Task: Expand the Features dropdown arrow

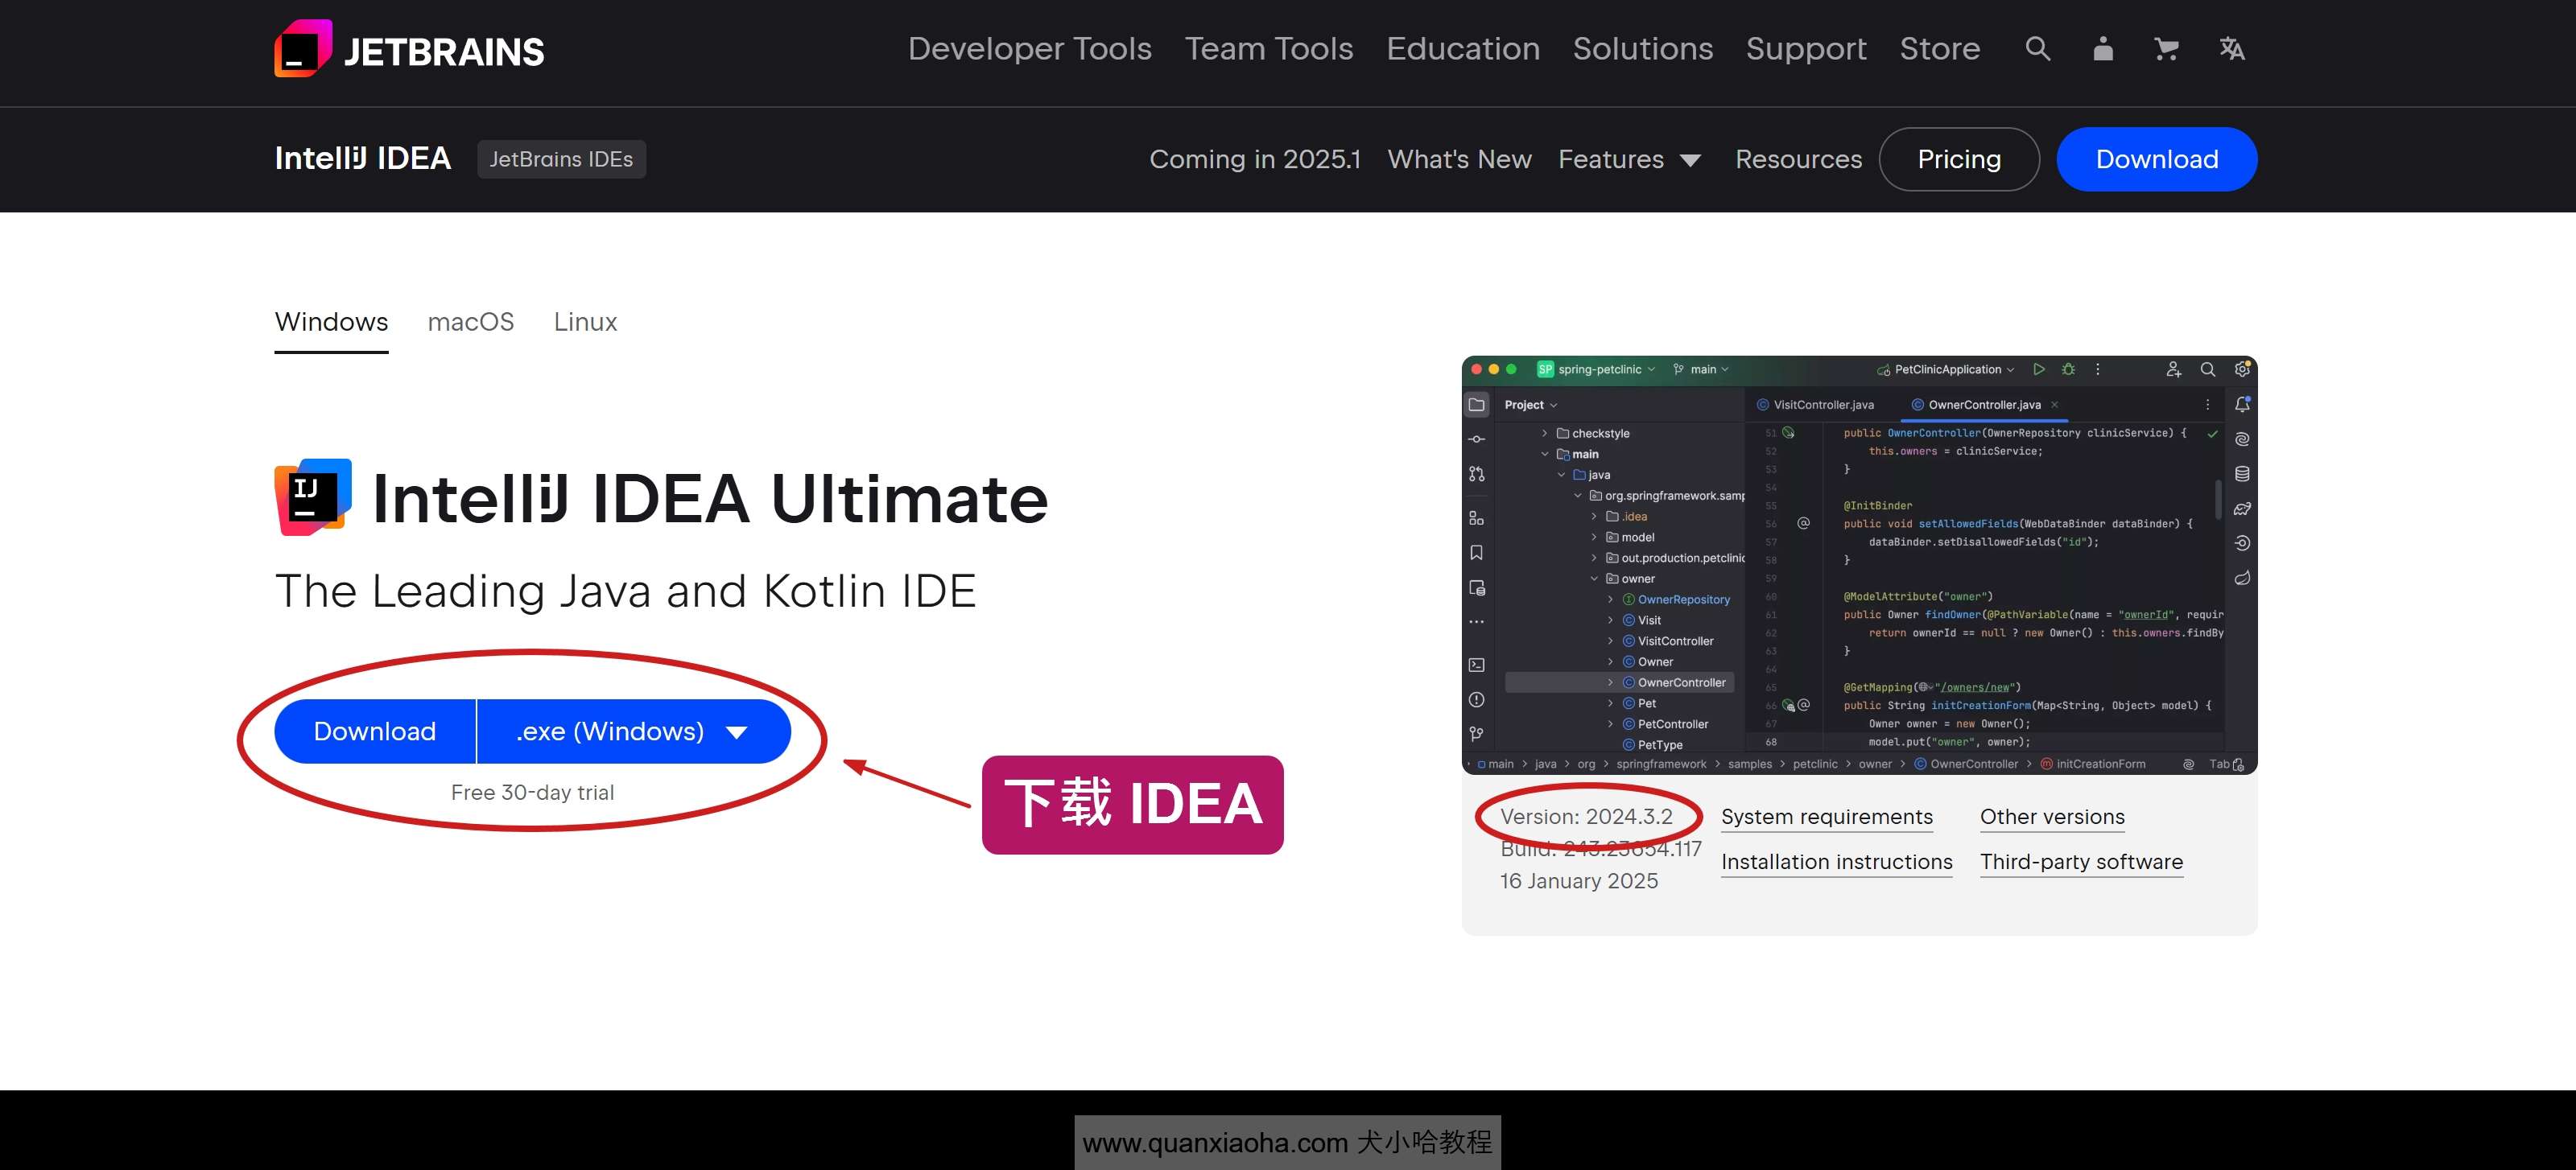Action: [1690, 160]
